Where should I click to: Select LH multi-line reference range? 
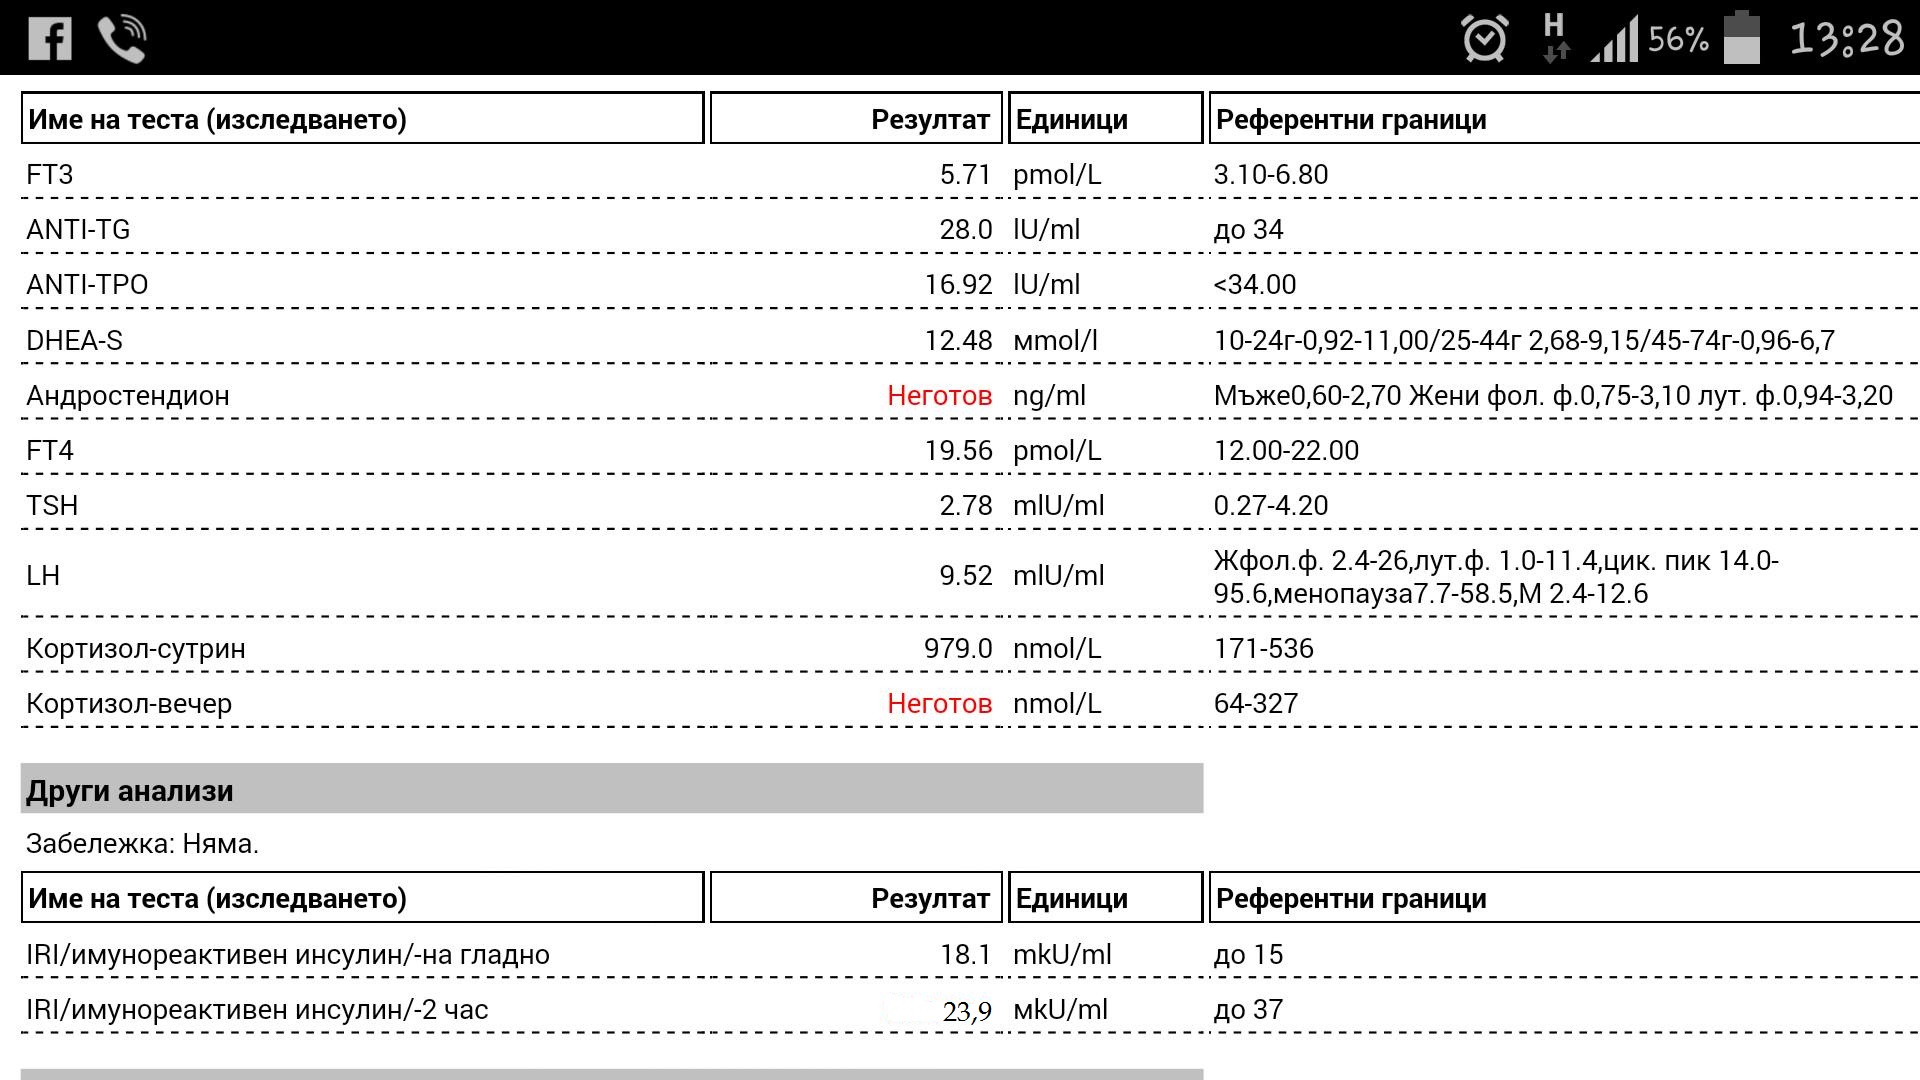(x=1496, y=577)
